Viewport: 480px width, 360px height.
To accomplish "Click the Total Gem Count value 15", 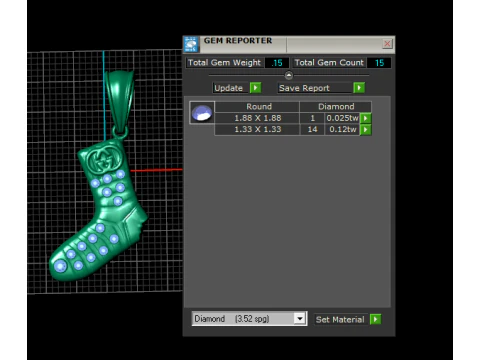I will tap(379, 63).
